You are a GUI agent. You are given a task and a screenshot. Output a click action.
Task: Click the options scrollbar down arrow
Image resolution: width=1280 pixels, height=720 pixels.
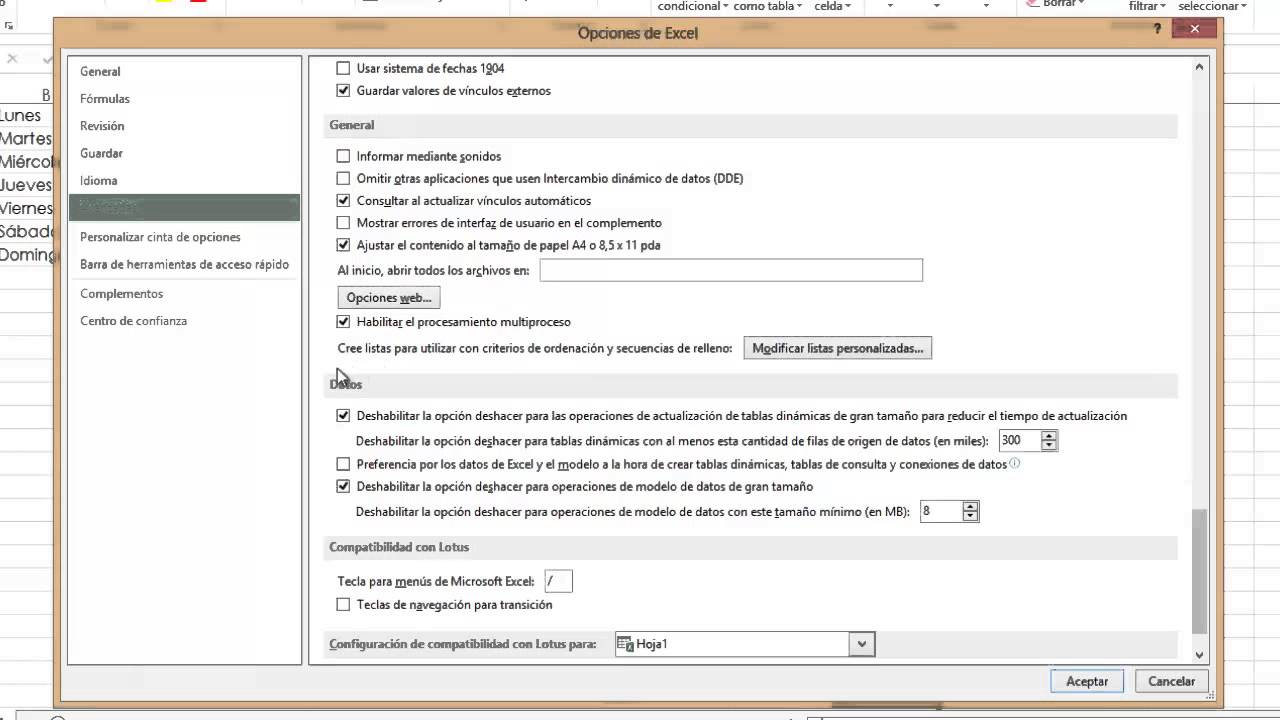click(1199, 655)
